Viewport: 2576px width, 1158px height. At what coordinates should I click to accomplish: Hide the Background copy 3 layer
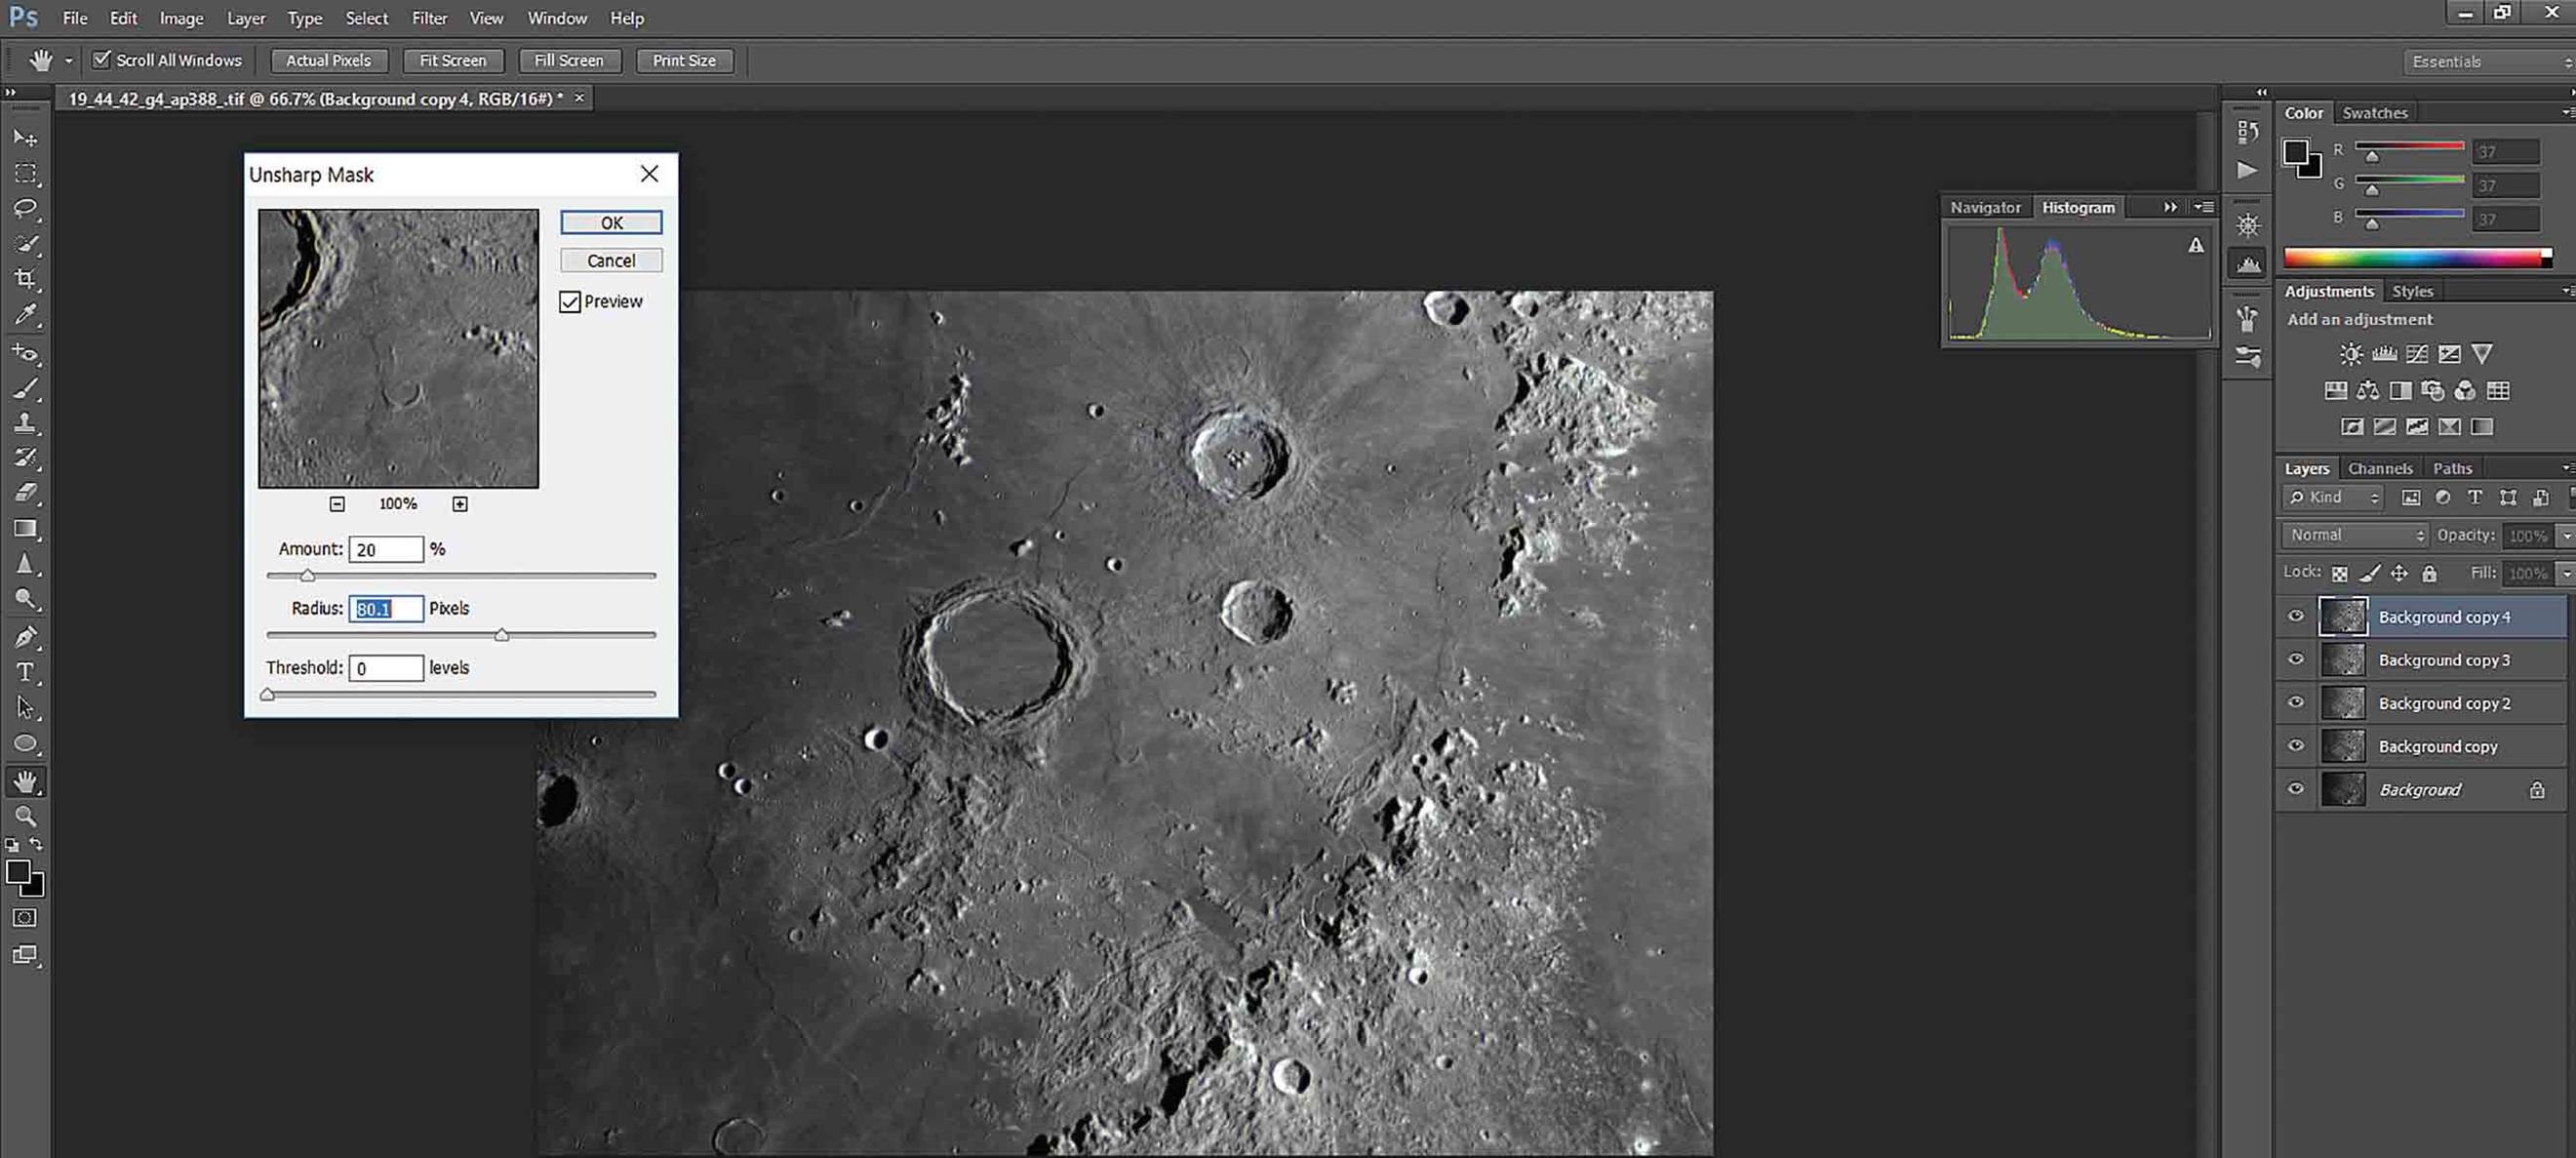point(2296,660)
